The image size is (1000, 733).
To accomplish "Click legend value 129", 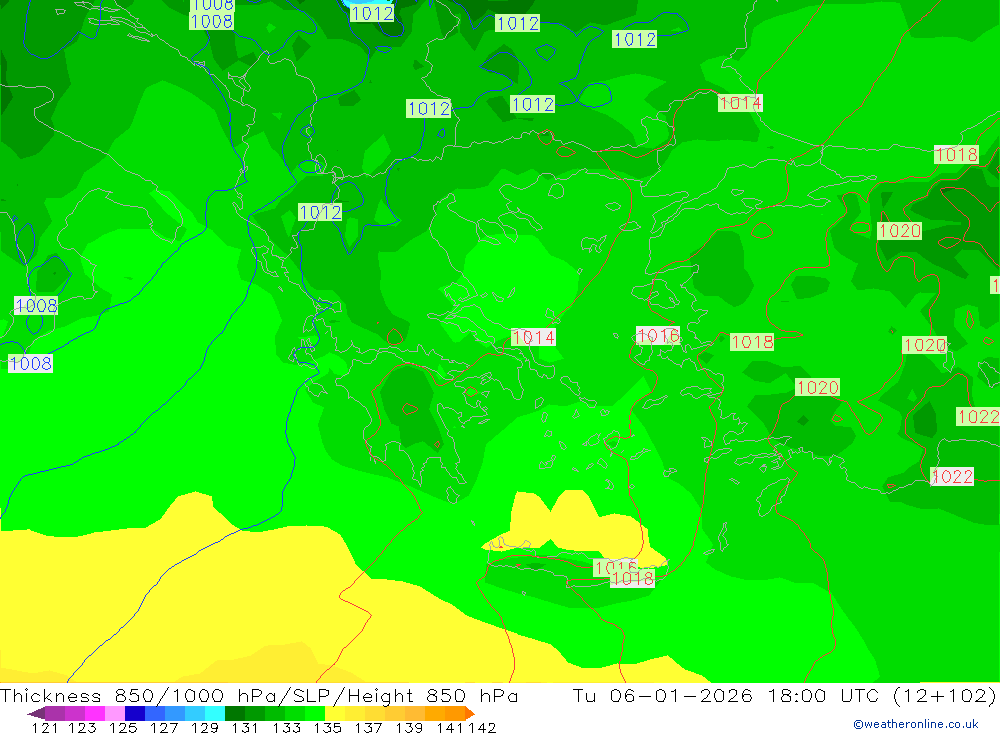I will tap(205, 727).
